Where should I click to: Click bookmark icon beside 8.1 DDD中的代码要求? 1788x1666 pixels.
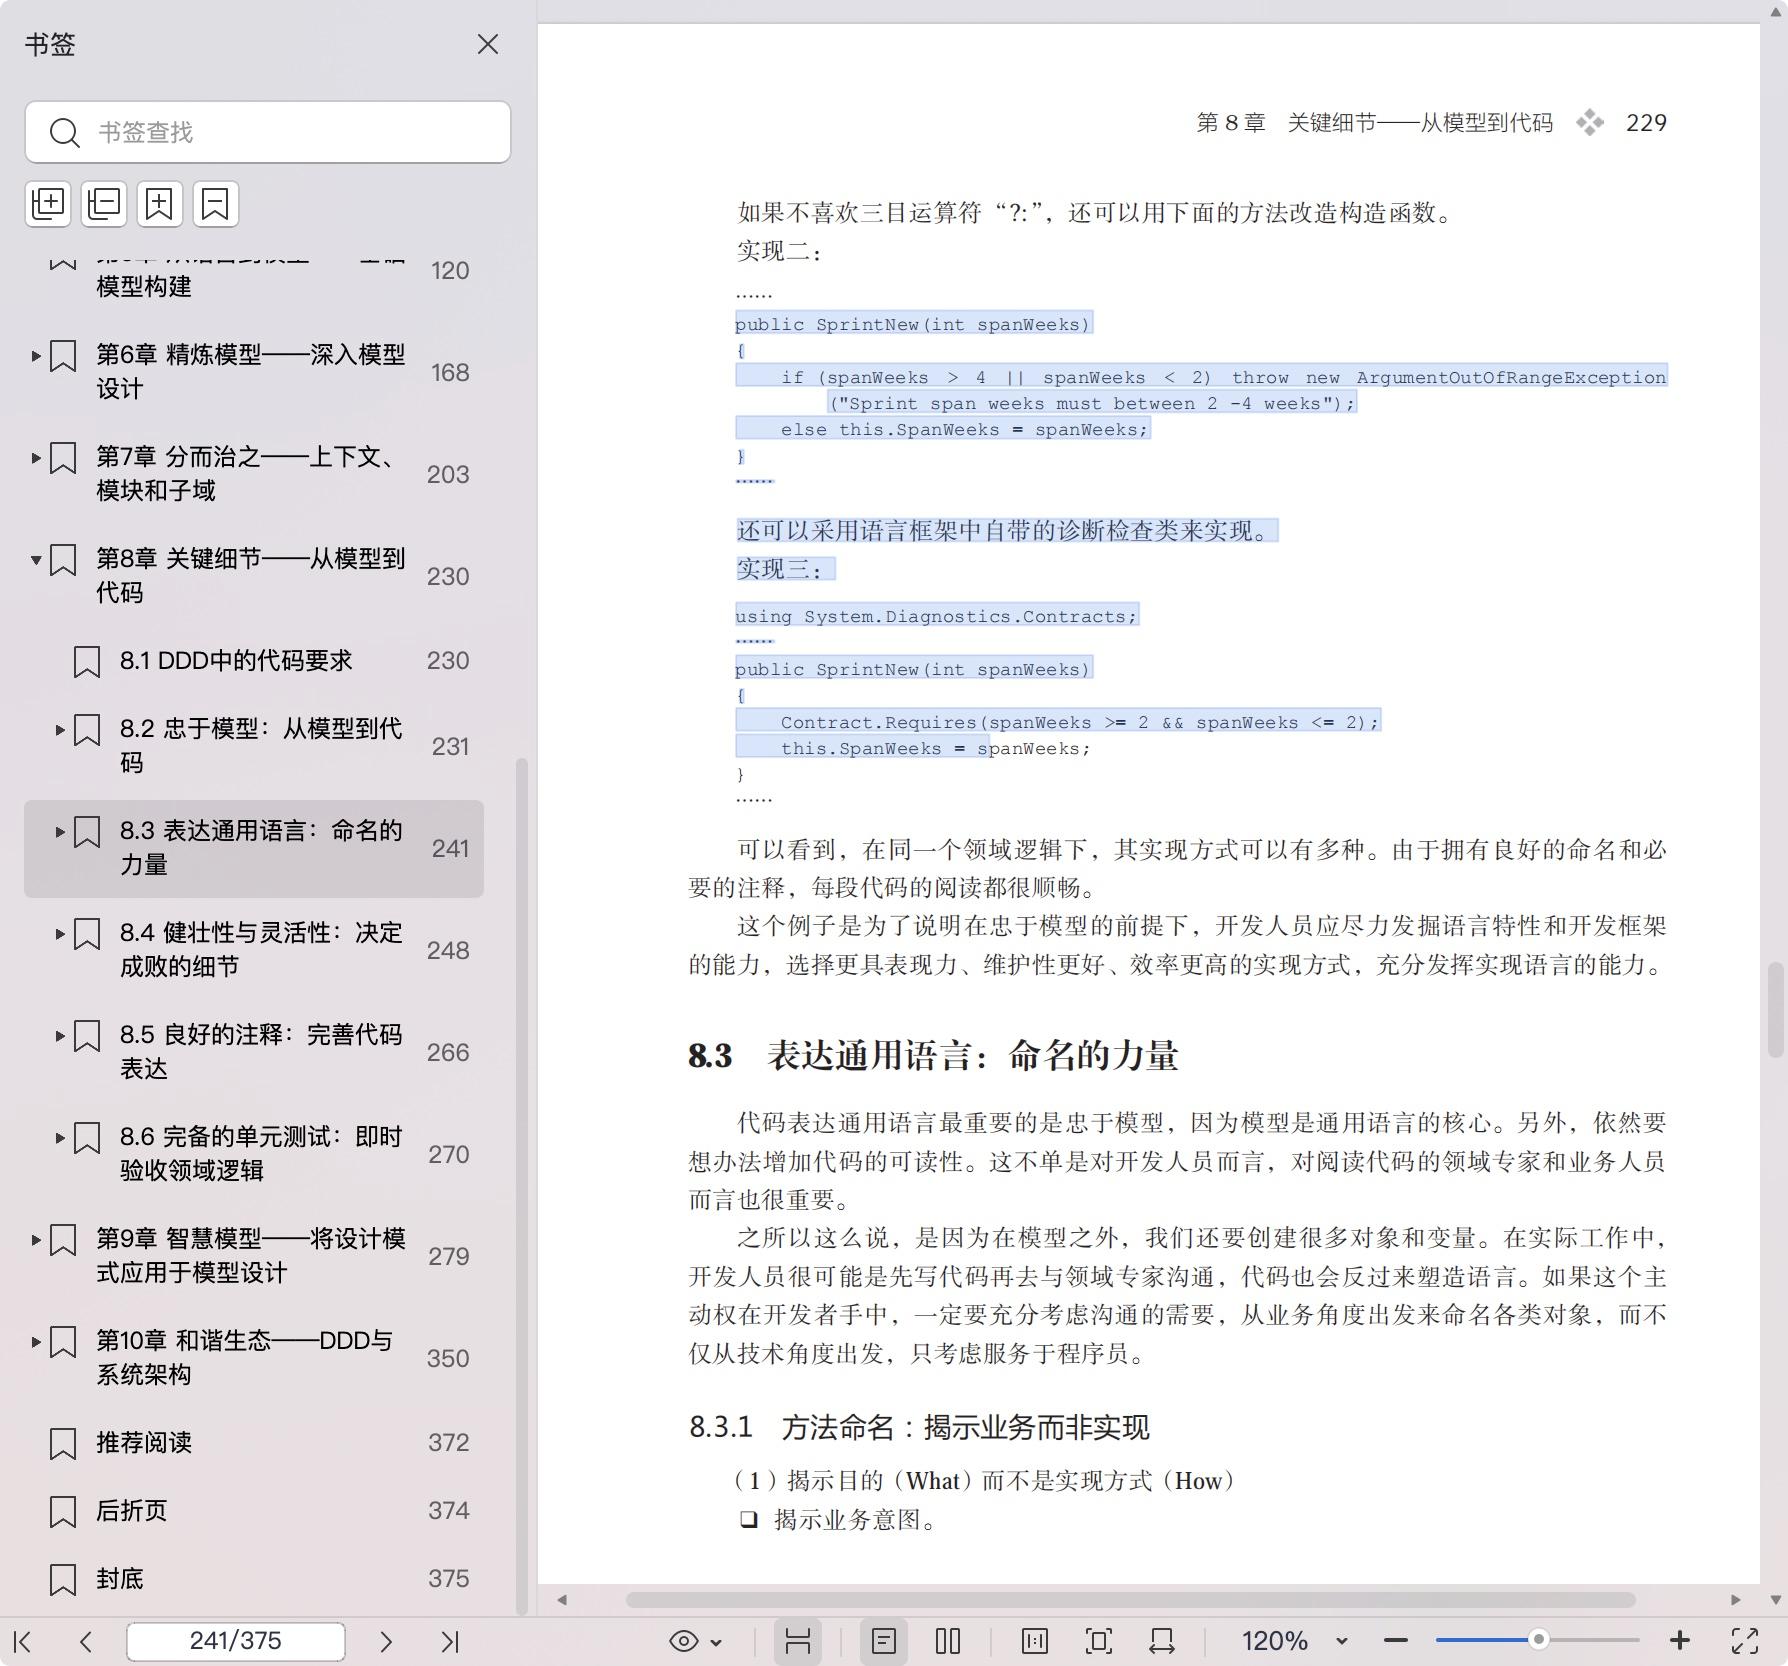click(x=87, y=661)
